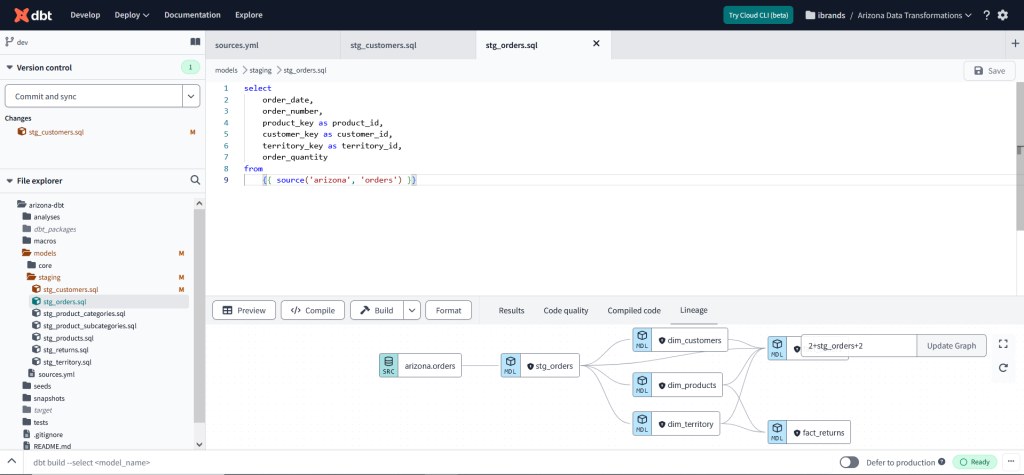The height and width of the screenshot is (475, 1024).
Task: Expand lineage graph to fullscreen
Action: (1003, 343)
